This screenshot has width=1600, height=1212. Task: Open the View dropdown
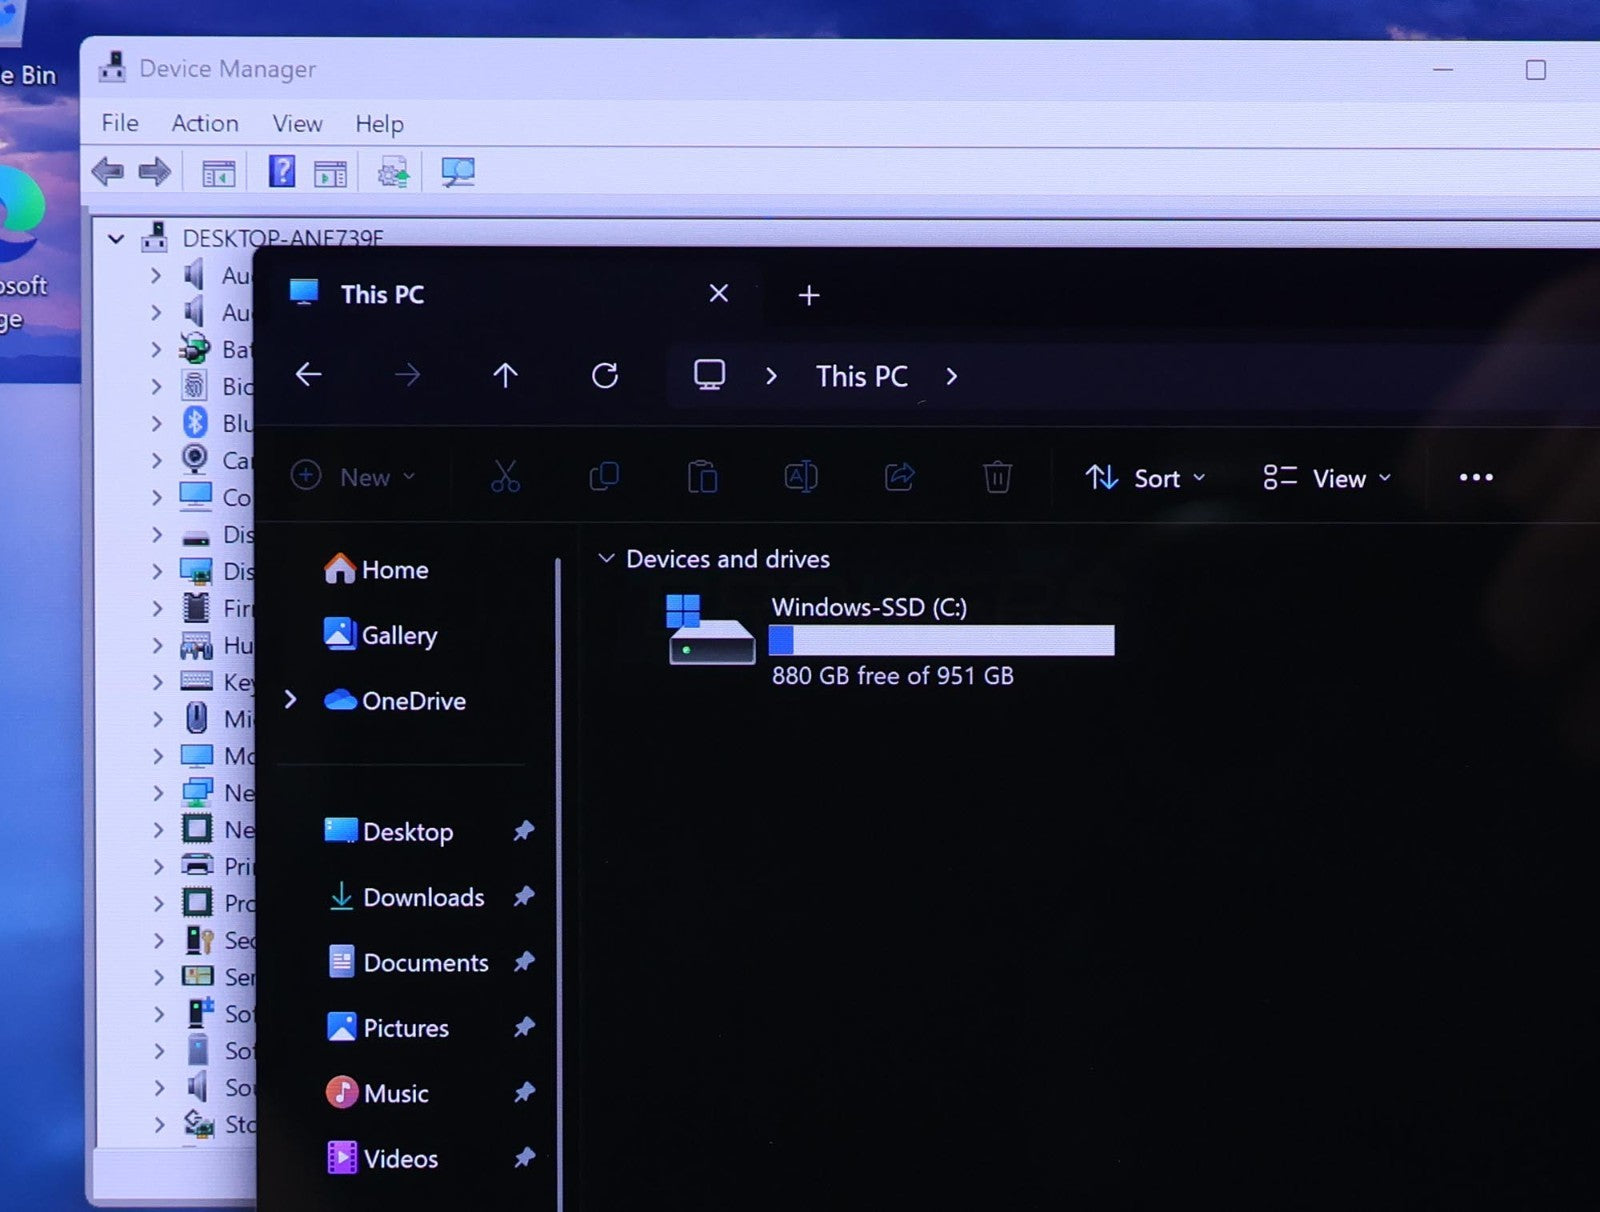(x=1327, y=479)
